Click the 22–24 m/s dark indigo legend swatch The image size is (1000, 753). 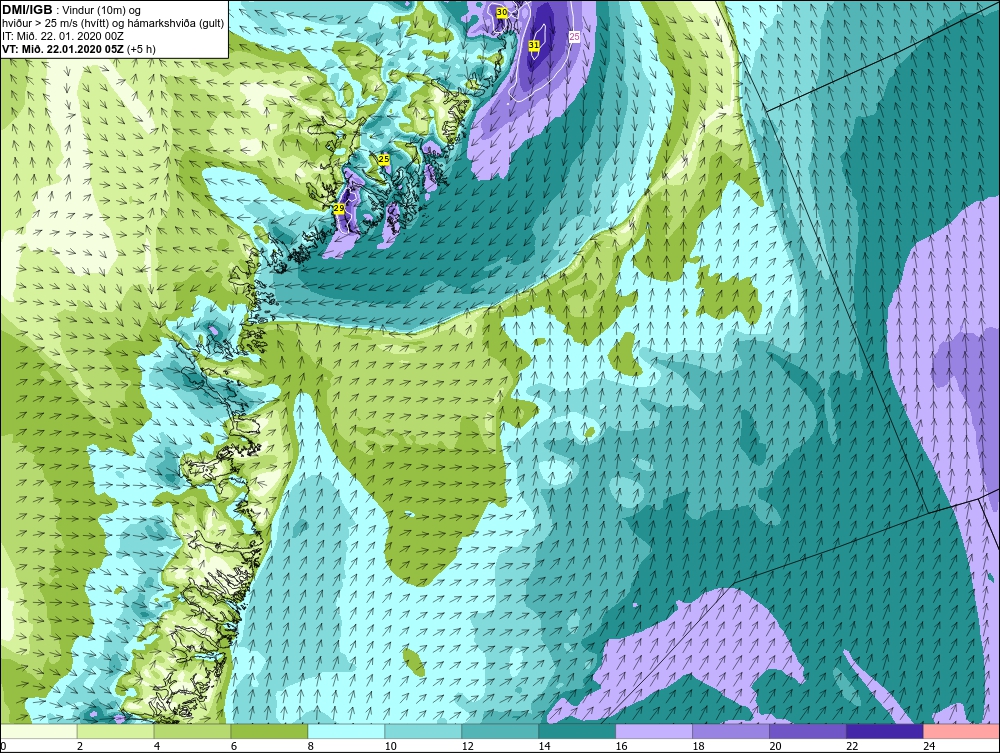tap(885, 731)
